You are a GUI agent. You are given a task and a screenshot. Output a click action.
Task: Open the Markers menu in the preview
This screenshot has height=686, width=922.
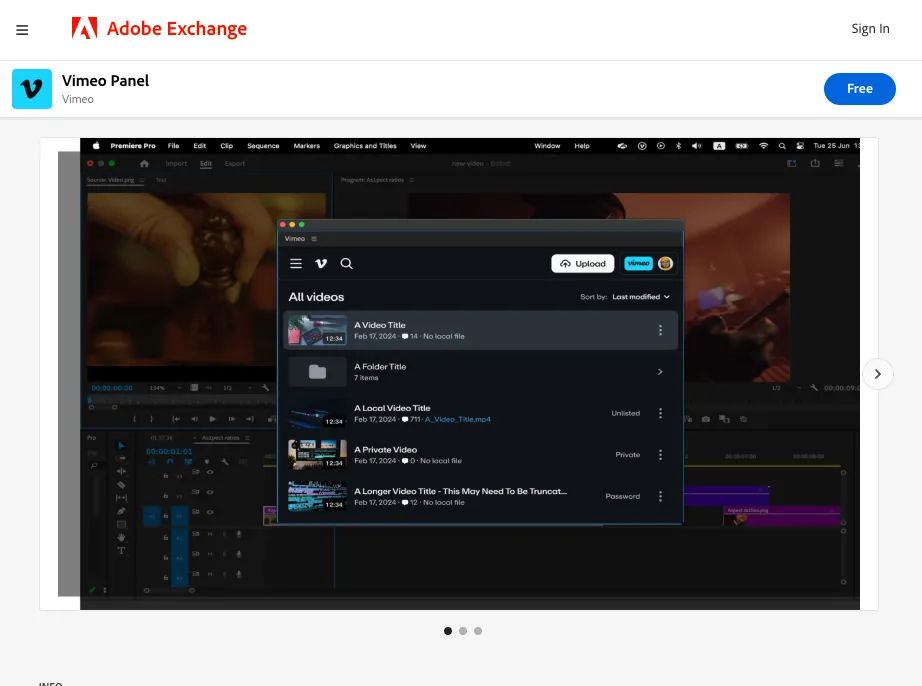point(307,146)
